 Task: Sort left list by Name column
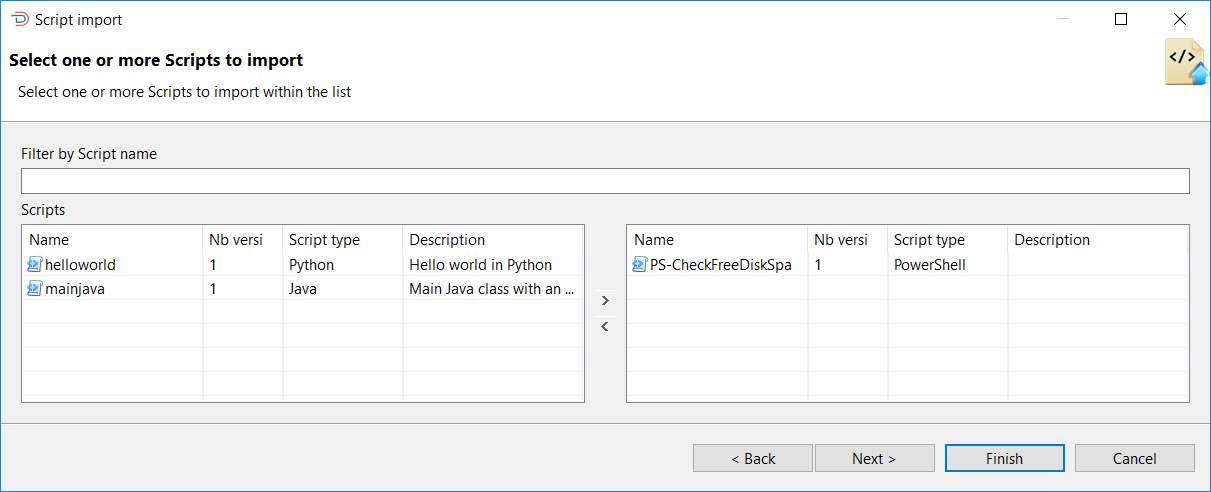[x=112, y=240]
